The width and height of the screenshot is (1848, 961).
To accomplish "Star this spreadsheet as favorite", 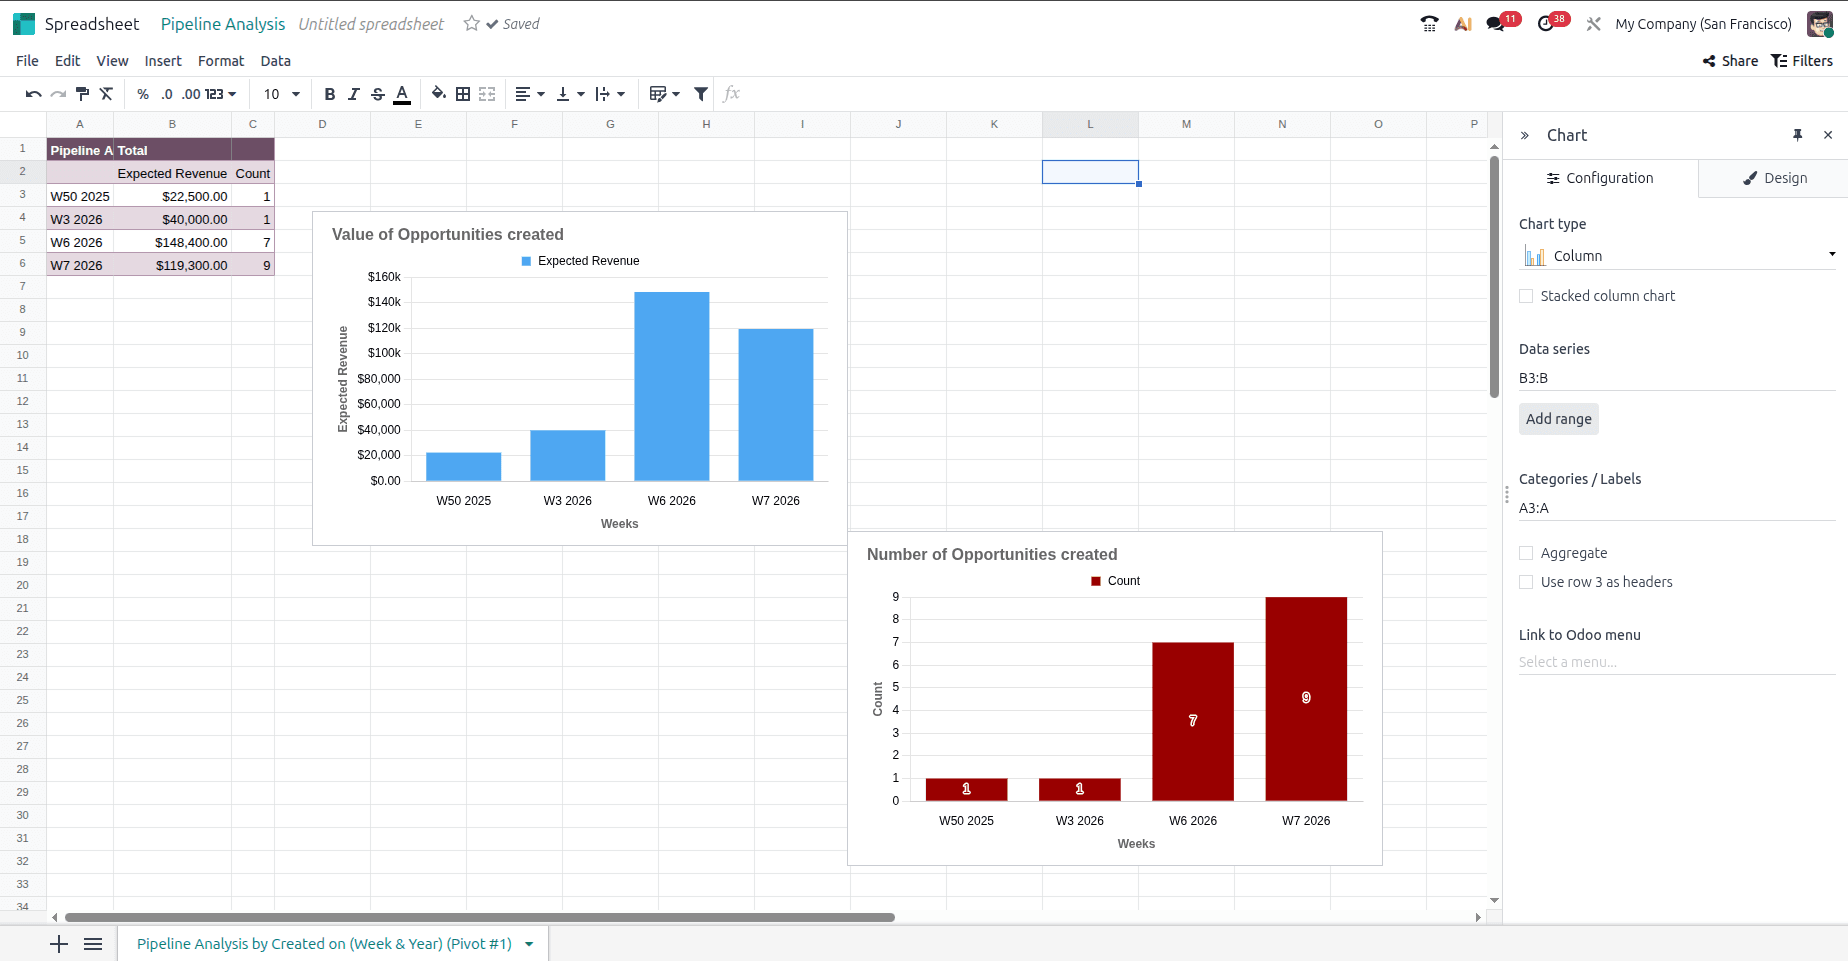I will click(472, 23).
